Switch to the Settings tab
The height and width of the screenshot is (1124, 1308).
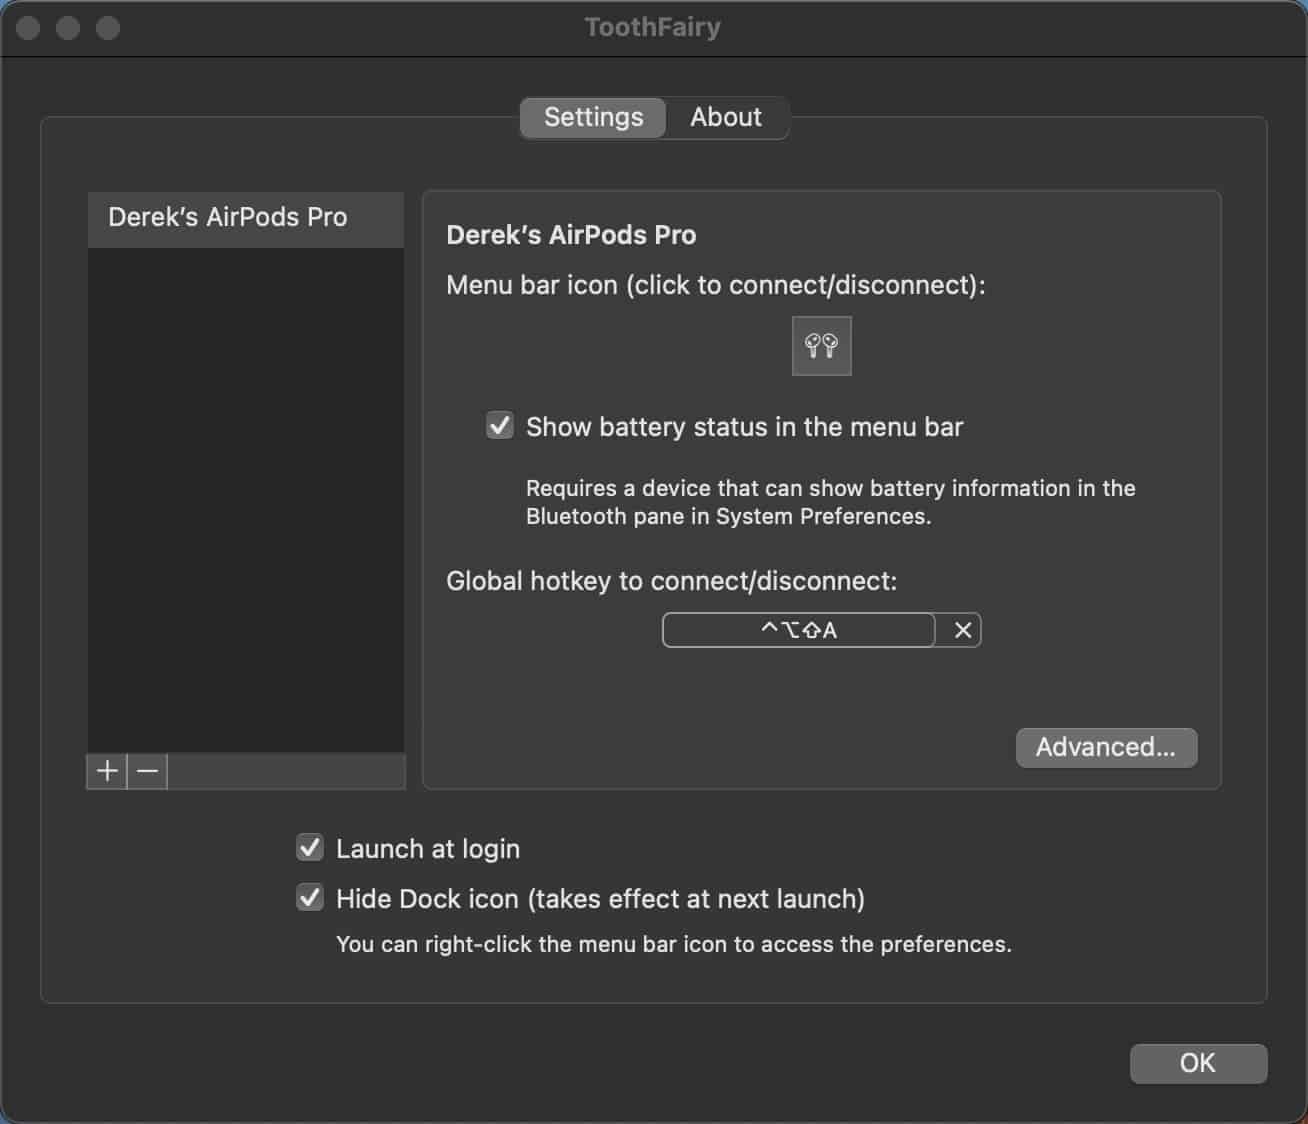pos(593,117)
